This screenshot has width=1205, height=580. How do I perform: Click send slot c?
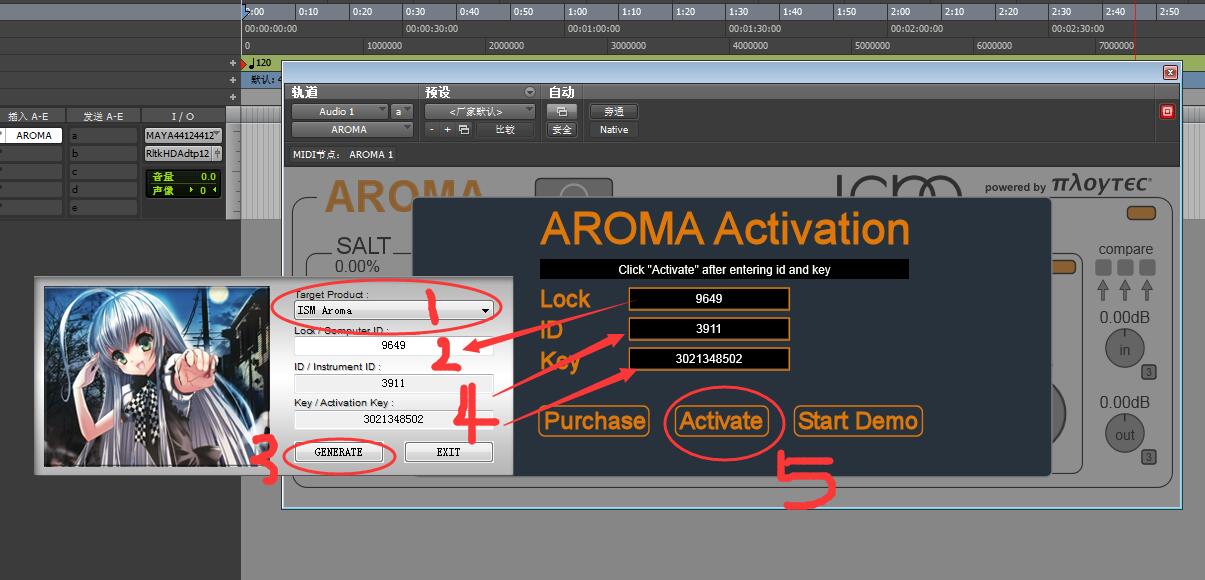click(104, 172)
